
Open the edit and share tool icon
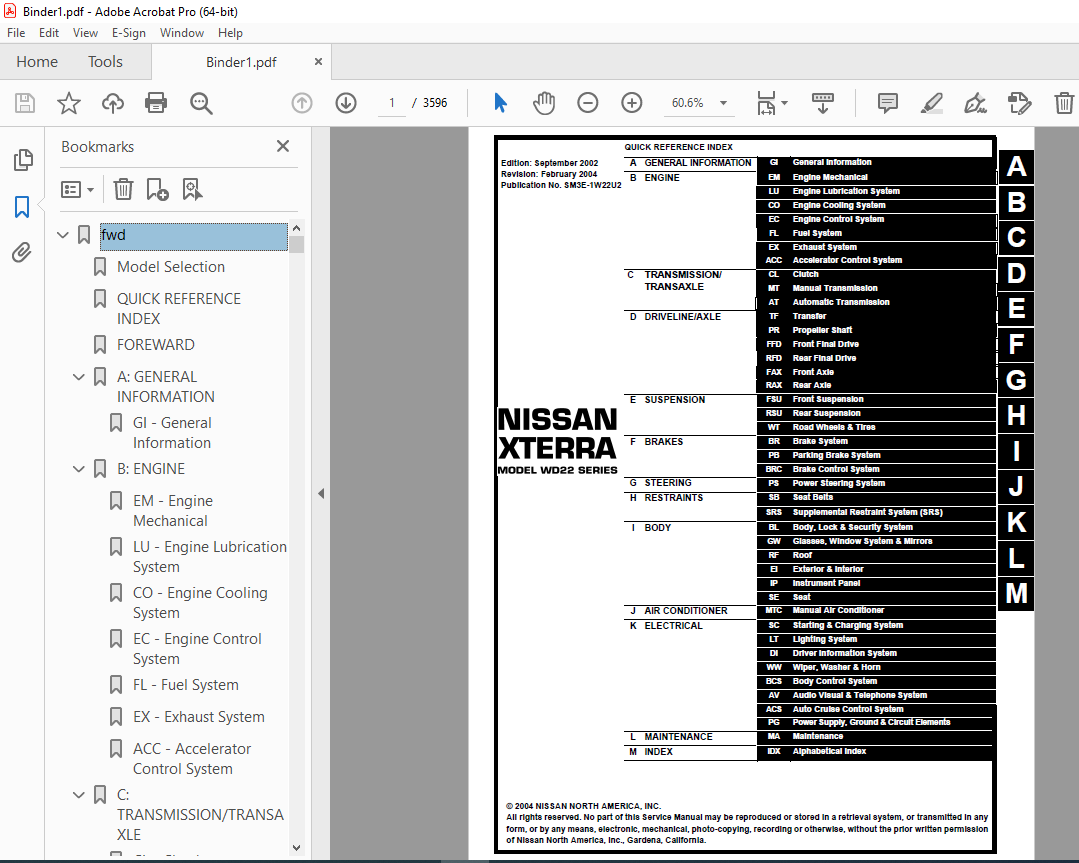point(1019,103)
